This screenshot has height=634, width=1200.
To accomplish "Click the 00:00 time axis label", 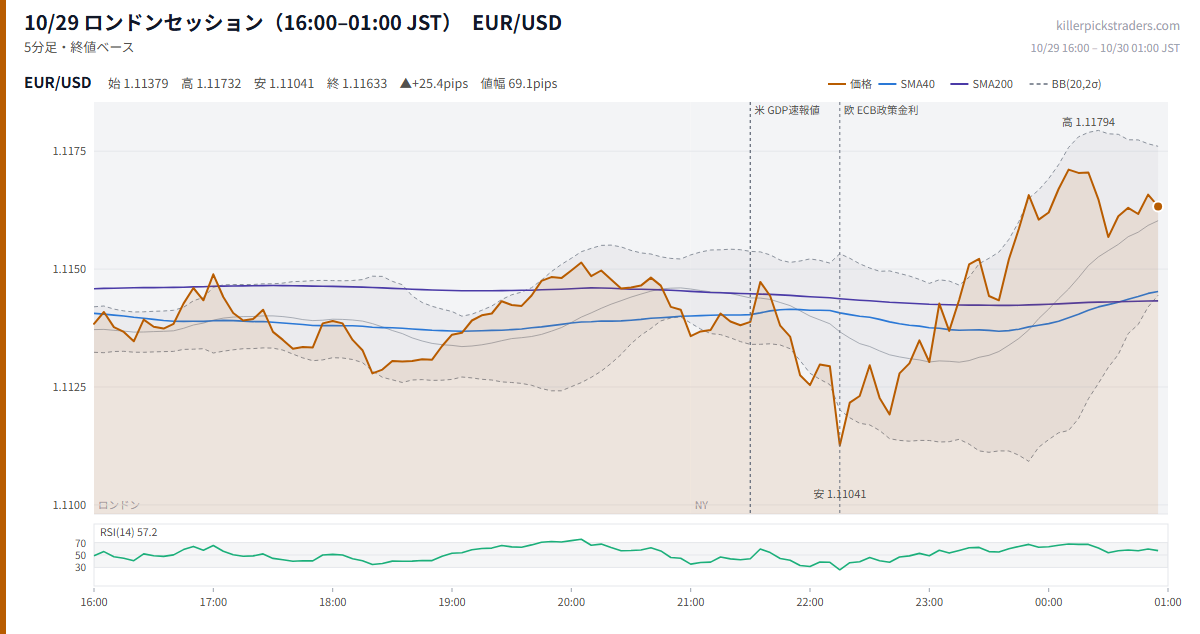I will point(1049,602).
